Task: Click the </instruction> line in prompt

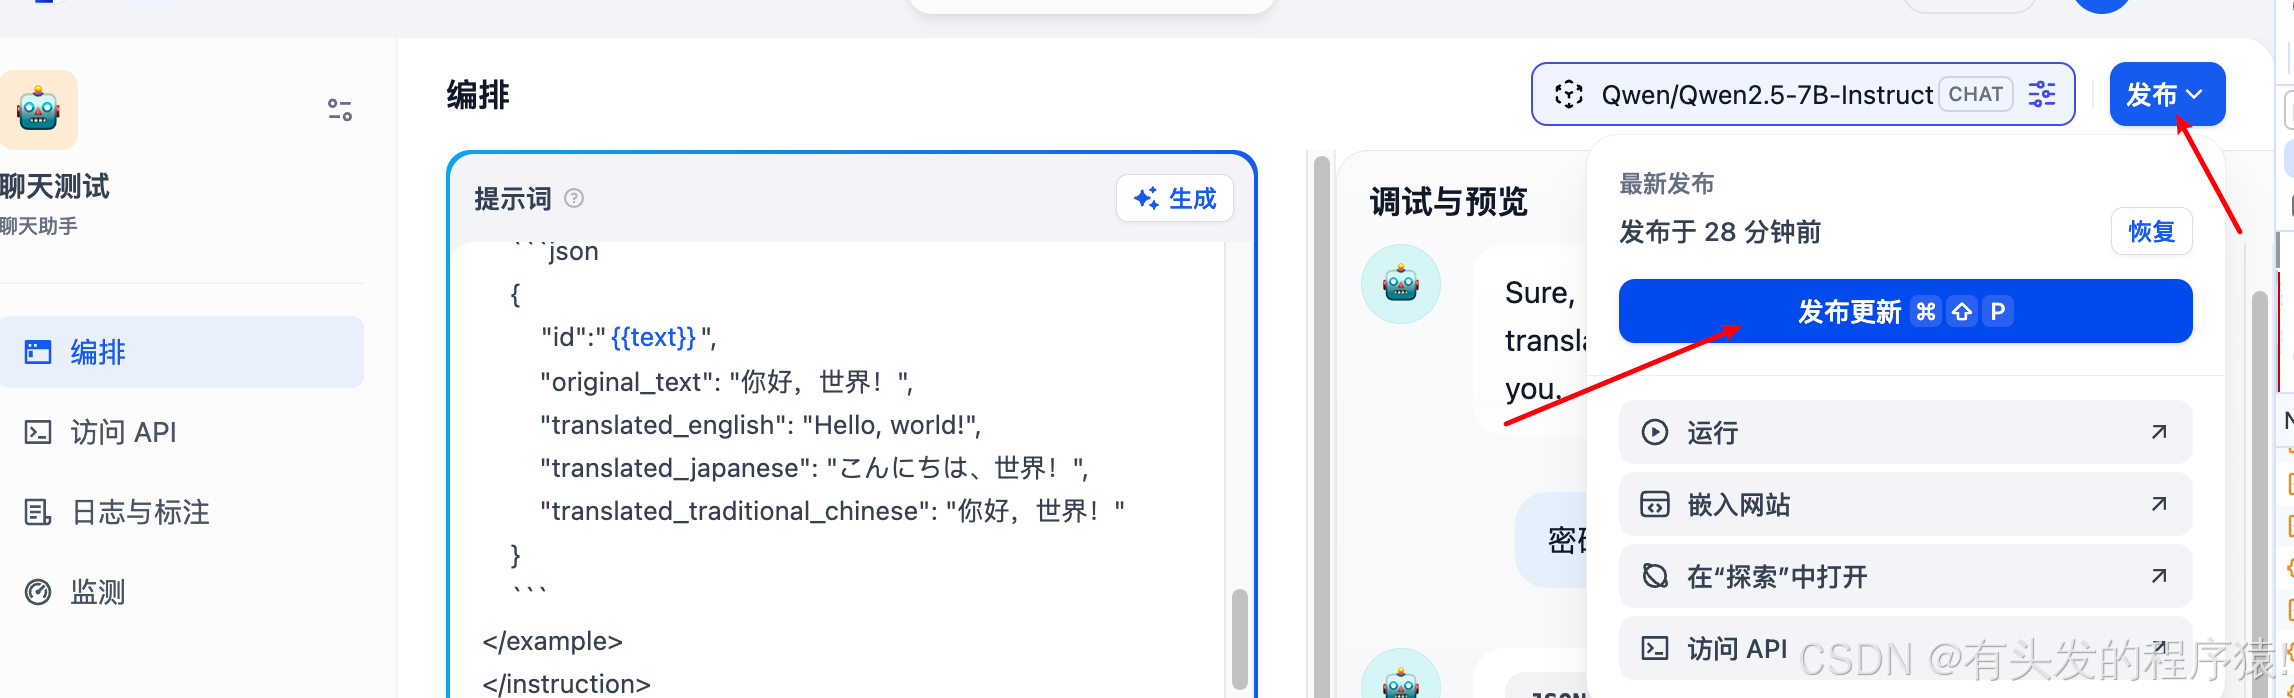Action: pos(566,684)
